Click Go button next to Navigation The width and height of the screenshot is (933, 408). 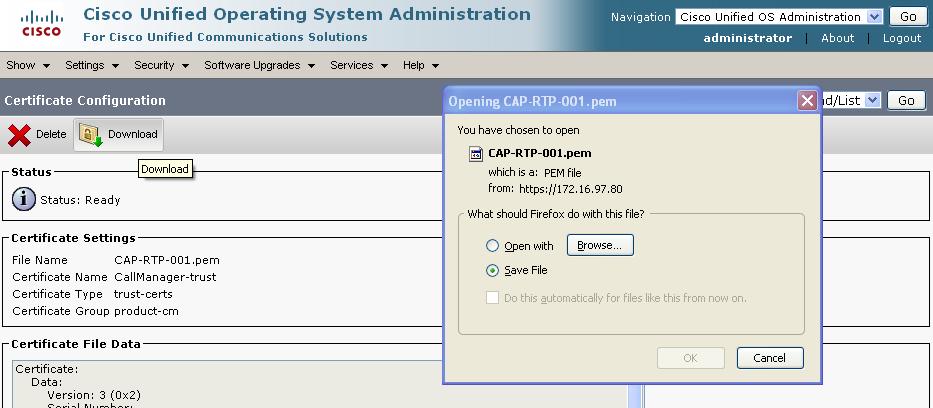tap(908, 17)
